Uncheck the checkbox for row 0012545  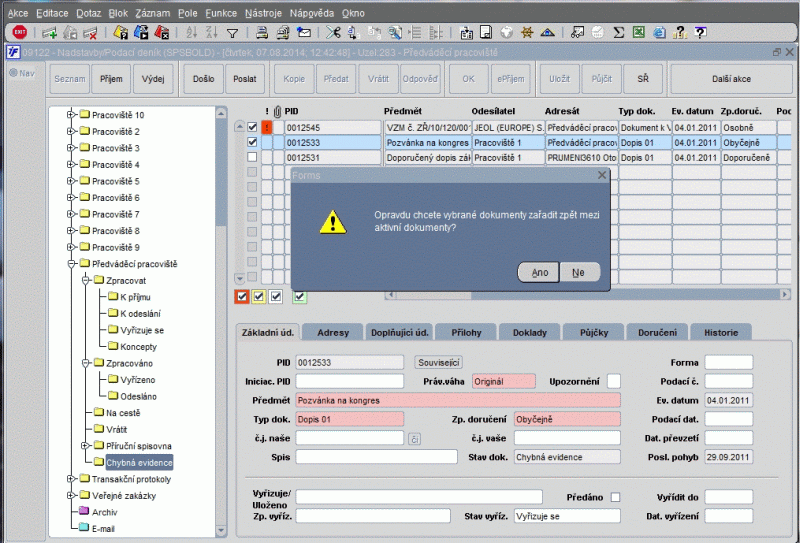click(x=252, y=127)
